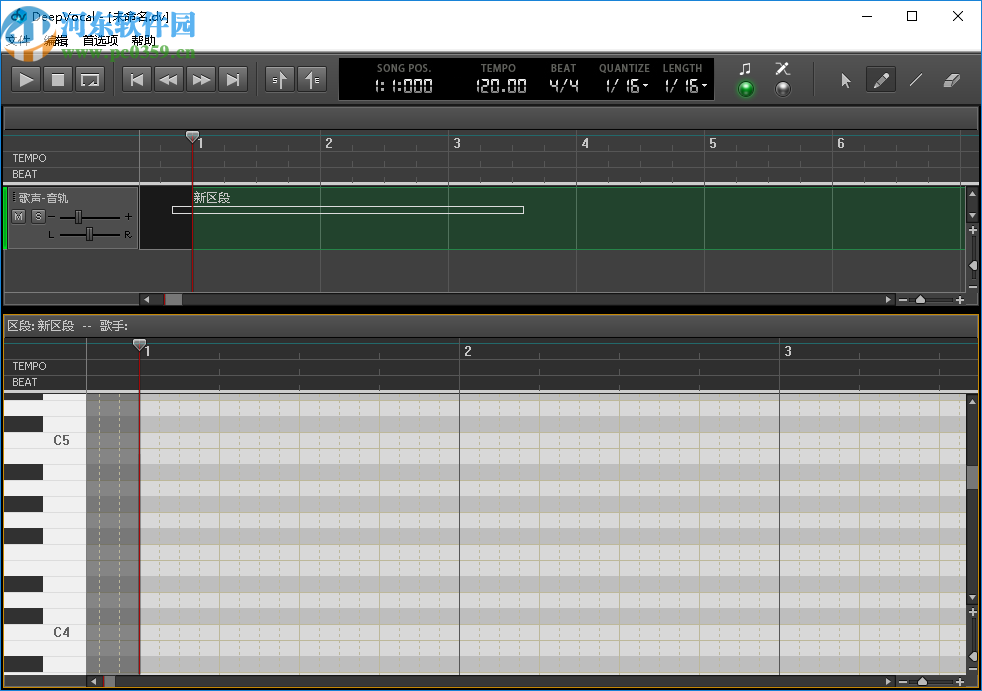Click the loop playback icon
The width and height of the screenshot is (982, 691).
click(90, 79)
